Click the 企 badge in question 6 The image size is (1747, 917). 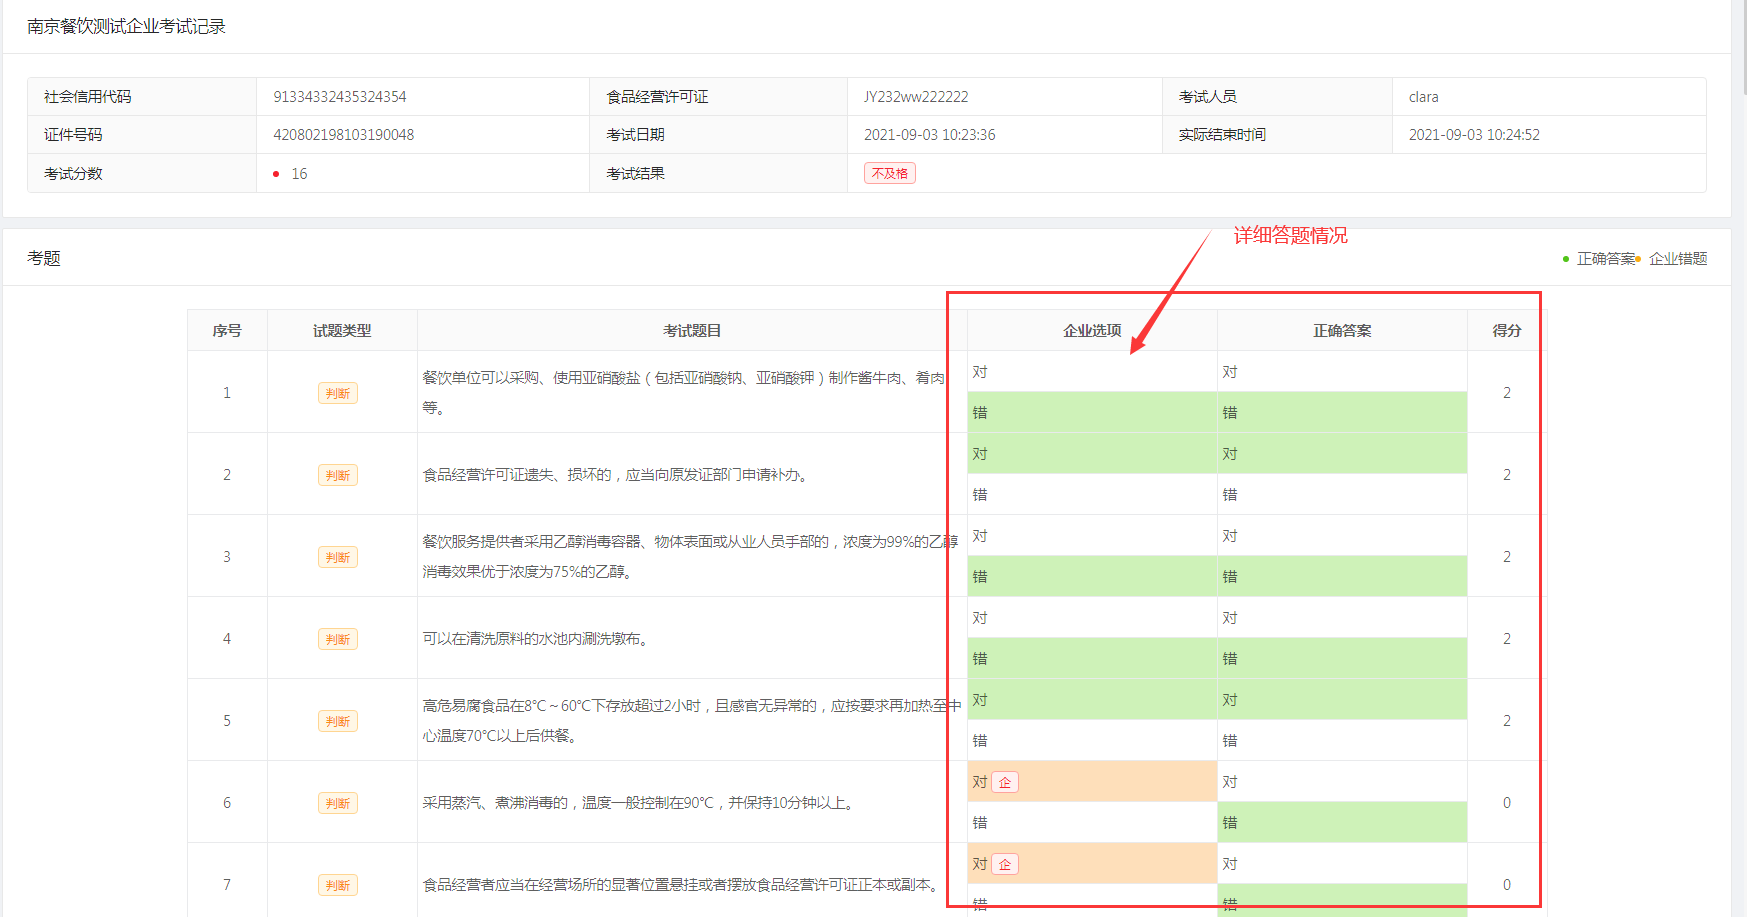pyautogui.click(x=1005, y=782)
